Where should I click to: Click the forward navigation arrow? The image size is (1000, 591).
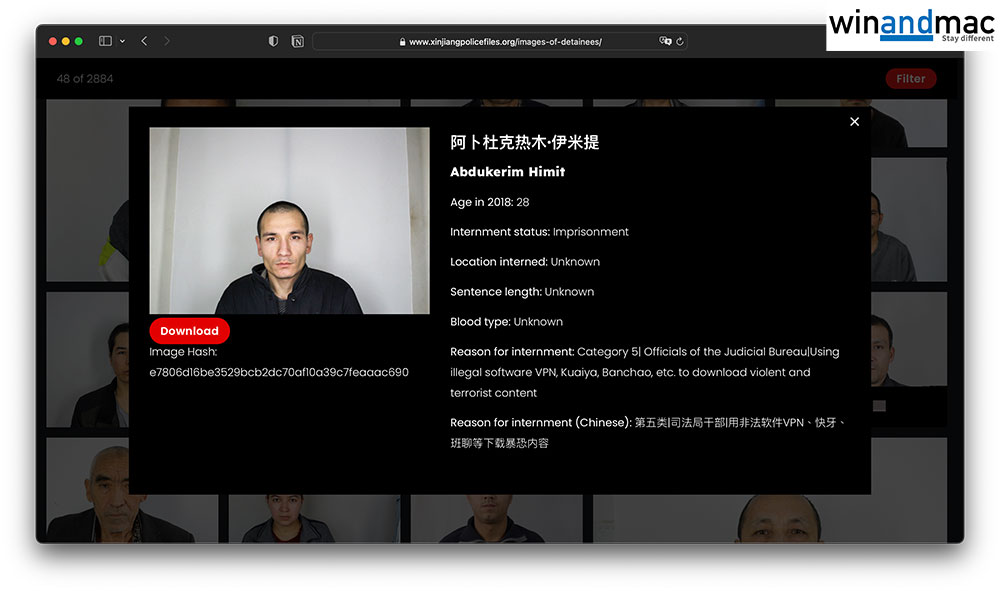point(166,41)
